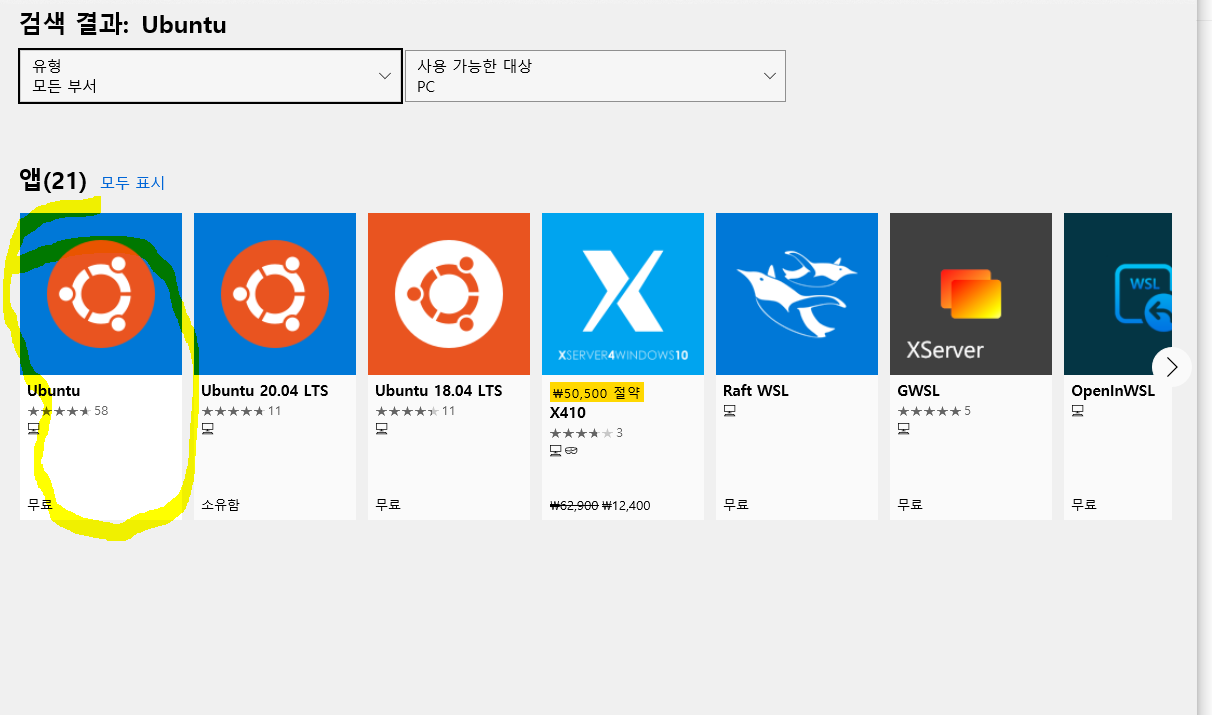Image resolution: width=1212 pixels, height=715 pixels.
Task: Click the Raft WSL title text
Action: (x=756, y=391)
